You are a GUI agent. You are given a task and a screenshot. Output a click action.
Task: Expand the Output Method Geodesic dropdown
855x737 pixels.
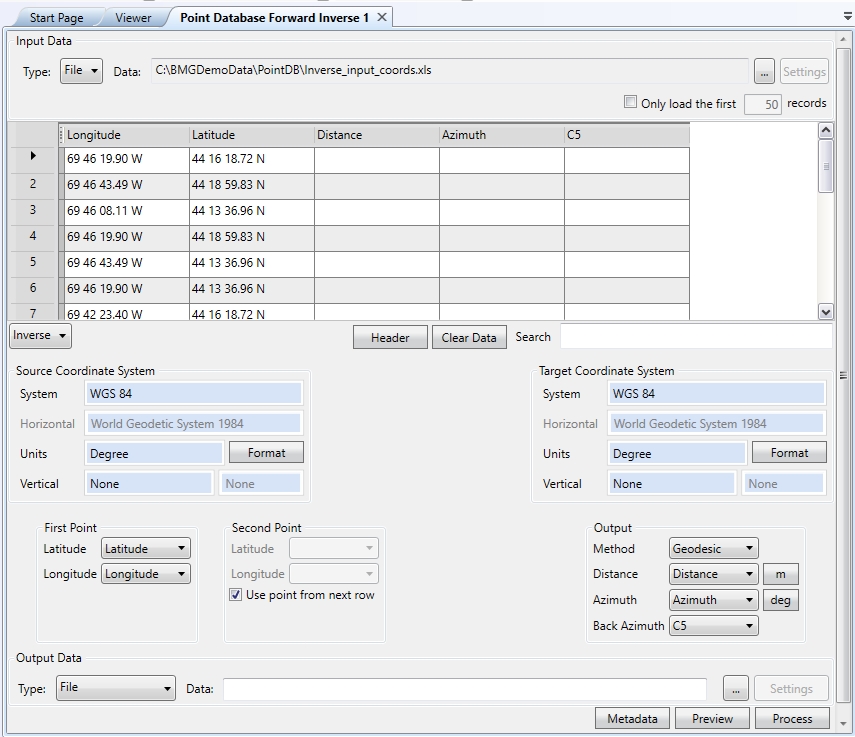(713, 549)
